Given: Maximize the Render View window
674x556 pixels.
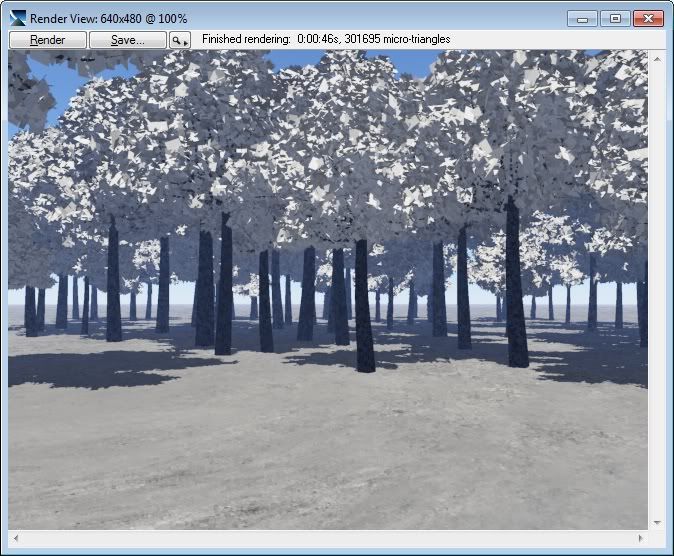Looking at the screenshot, I should pyautogui.click(x=616, y=19).
